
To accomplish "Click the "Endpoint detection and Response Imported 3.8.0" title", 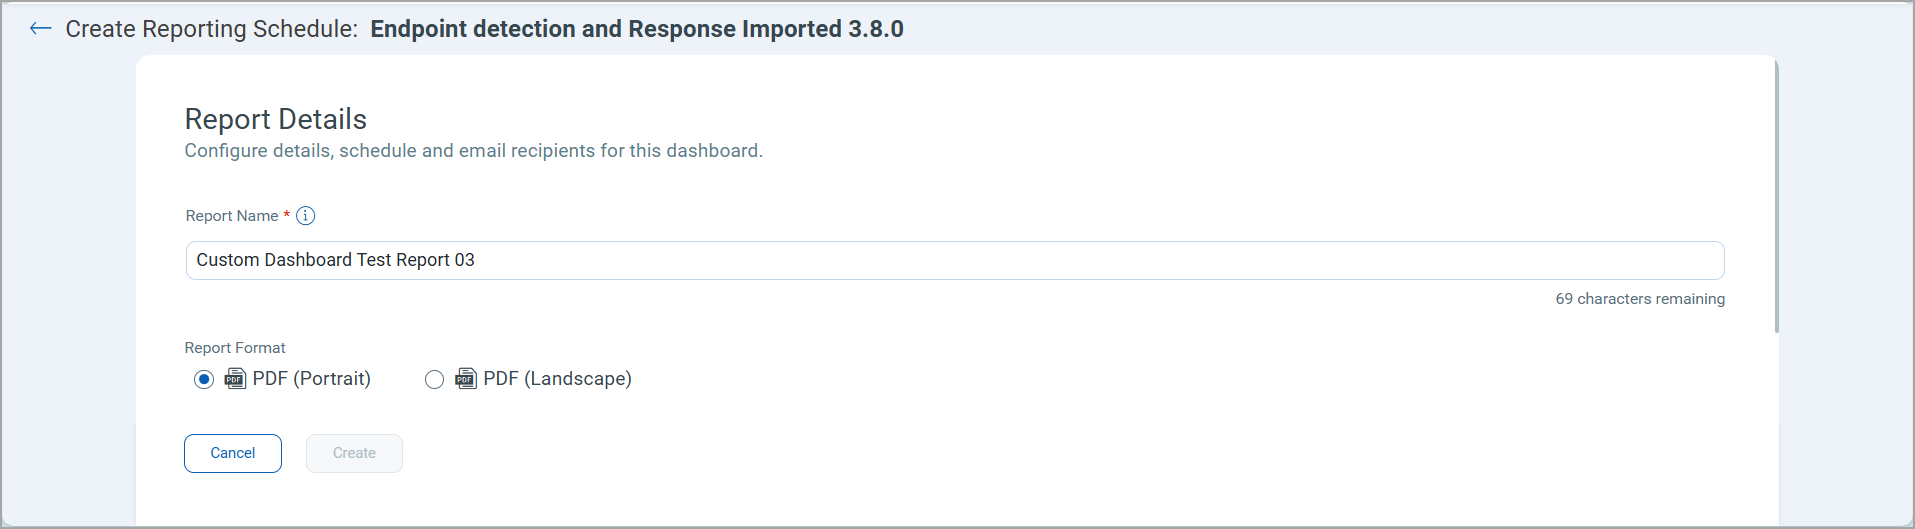I will [x=636, y=29].
